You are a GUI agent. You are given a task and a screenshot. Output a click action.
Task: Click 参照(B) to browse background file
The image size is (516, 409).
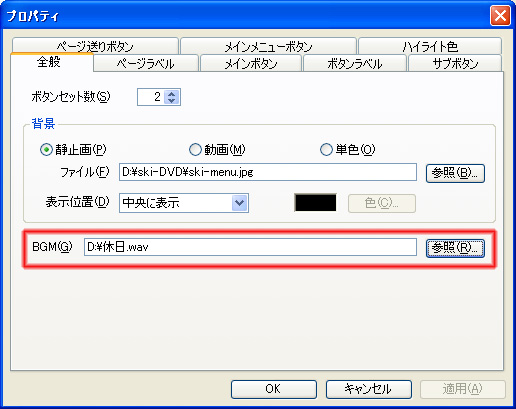click(455, 173)
